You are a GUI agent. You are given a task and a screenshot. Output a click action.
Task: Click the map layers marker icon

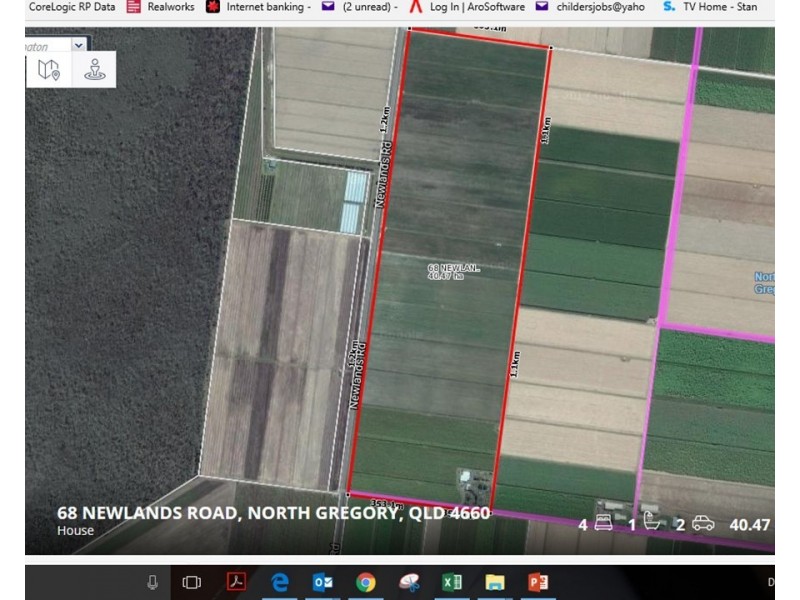click(49, 69)
